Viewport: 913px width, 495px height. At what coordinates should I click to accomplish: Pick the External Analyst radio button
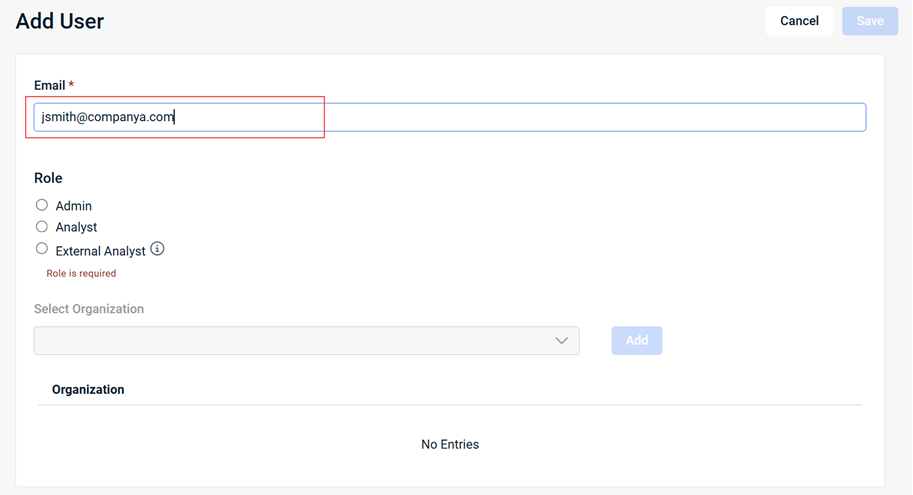(x=42, y=249)
